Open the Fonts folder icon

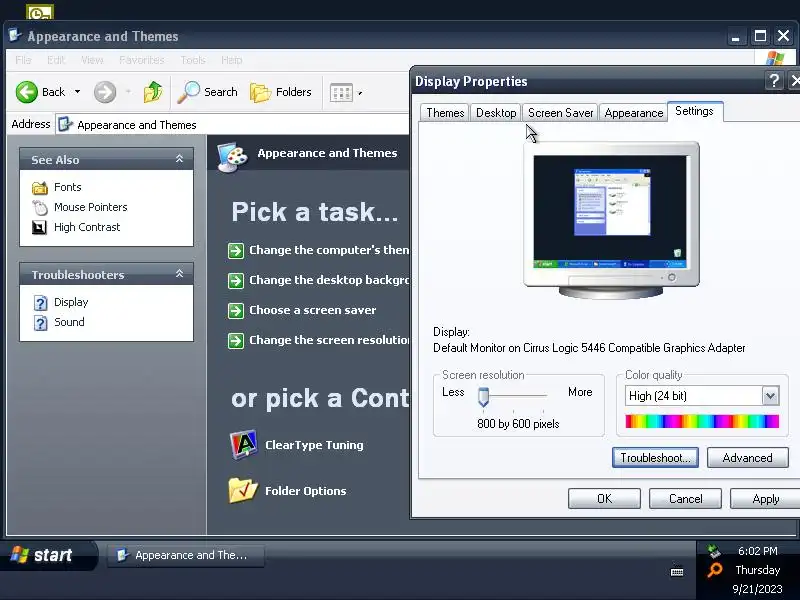40,188
